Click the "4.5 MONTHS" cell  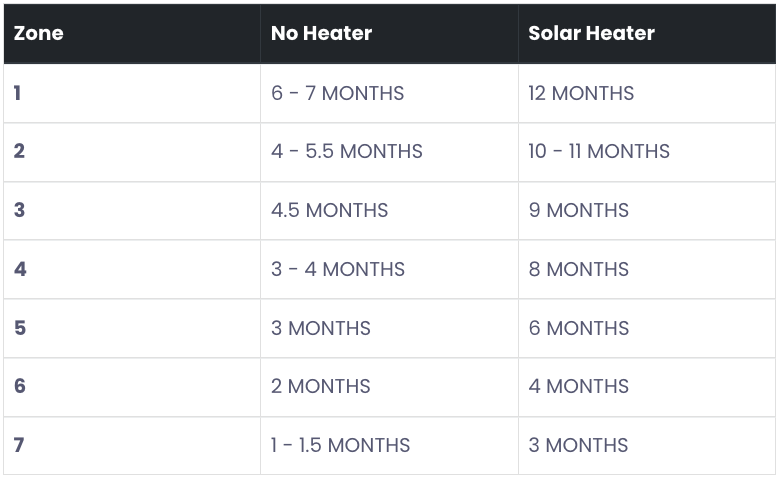coord(329,210)
